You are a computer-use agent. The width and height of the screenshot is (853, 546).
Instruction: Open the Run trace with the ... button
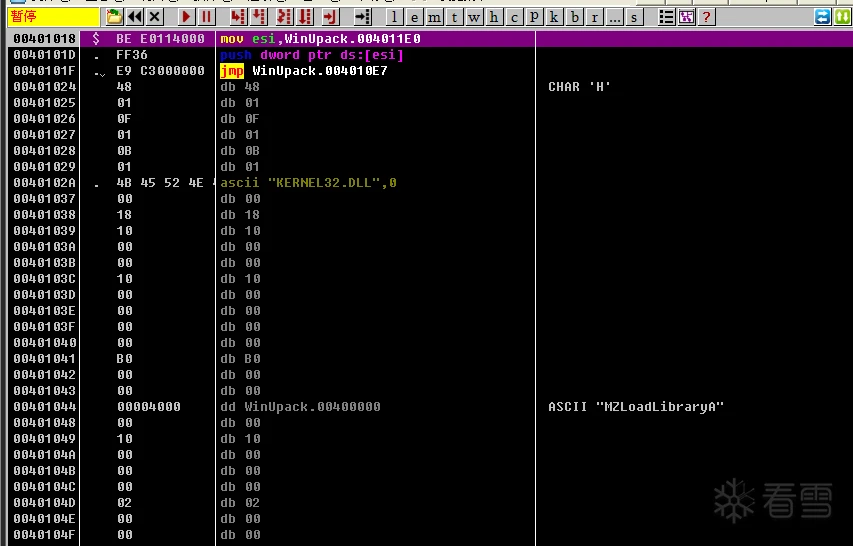(614, 17)
